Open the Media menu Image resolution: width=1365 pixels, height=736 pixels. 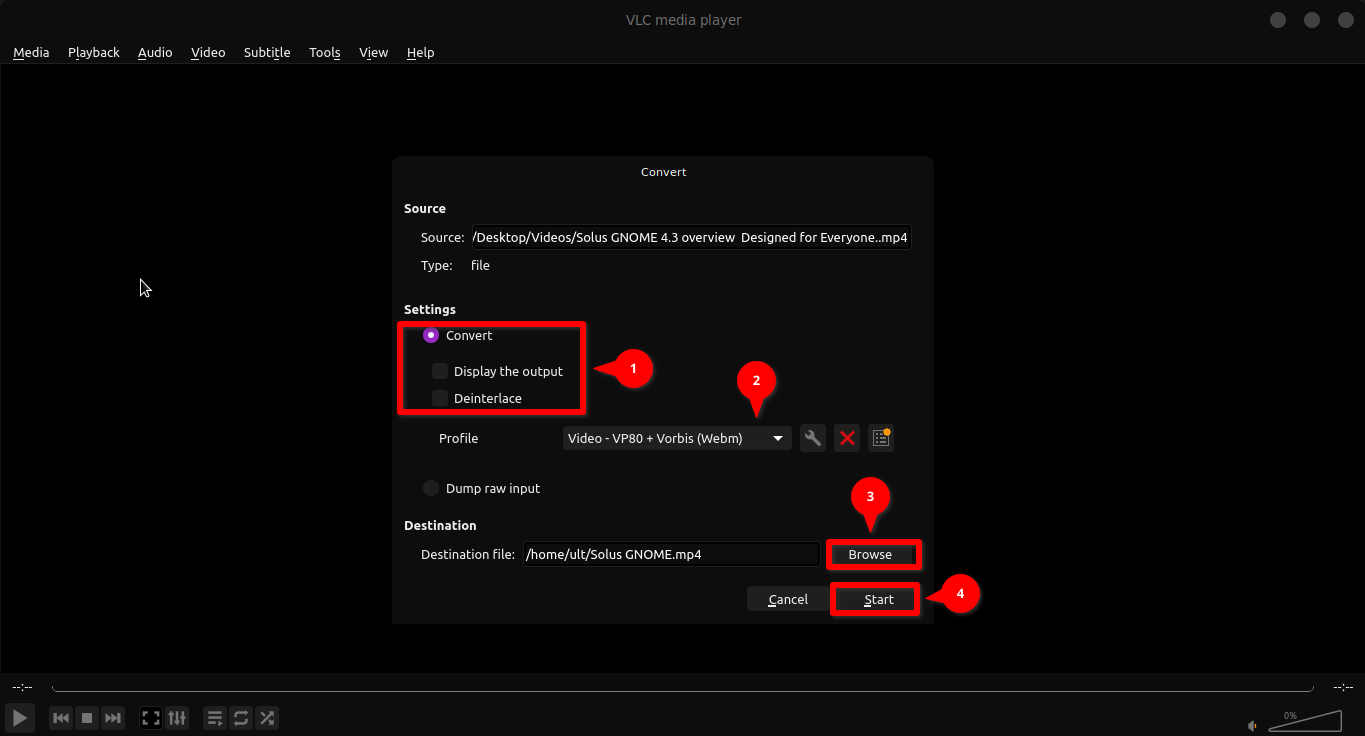pos(31,52)
